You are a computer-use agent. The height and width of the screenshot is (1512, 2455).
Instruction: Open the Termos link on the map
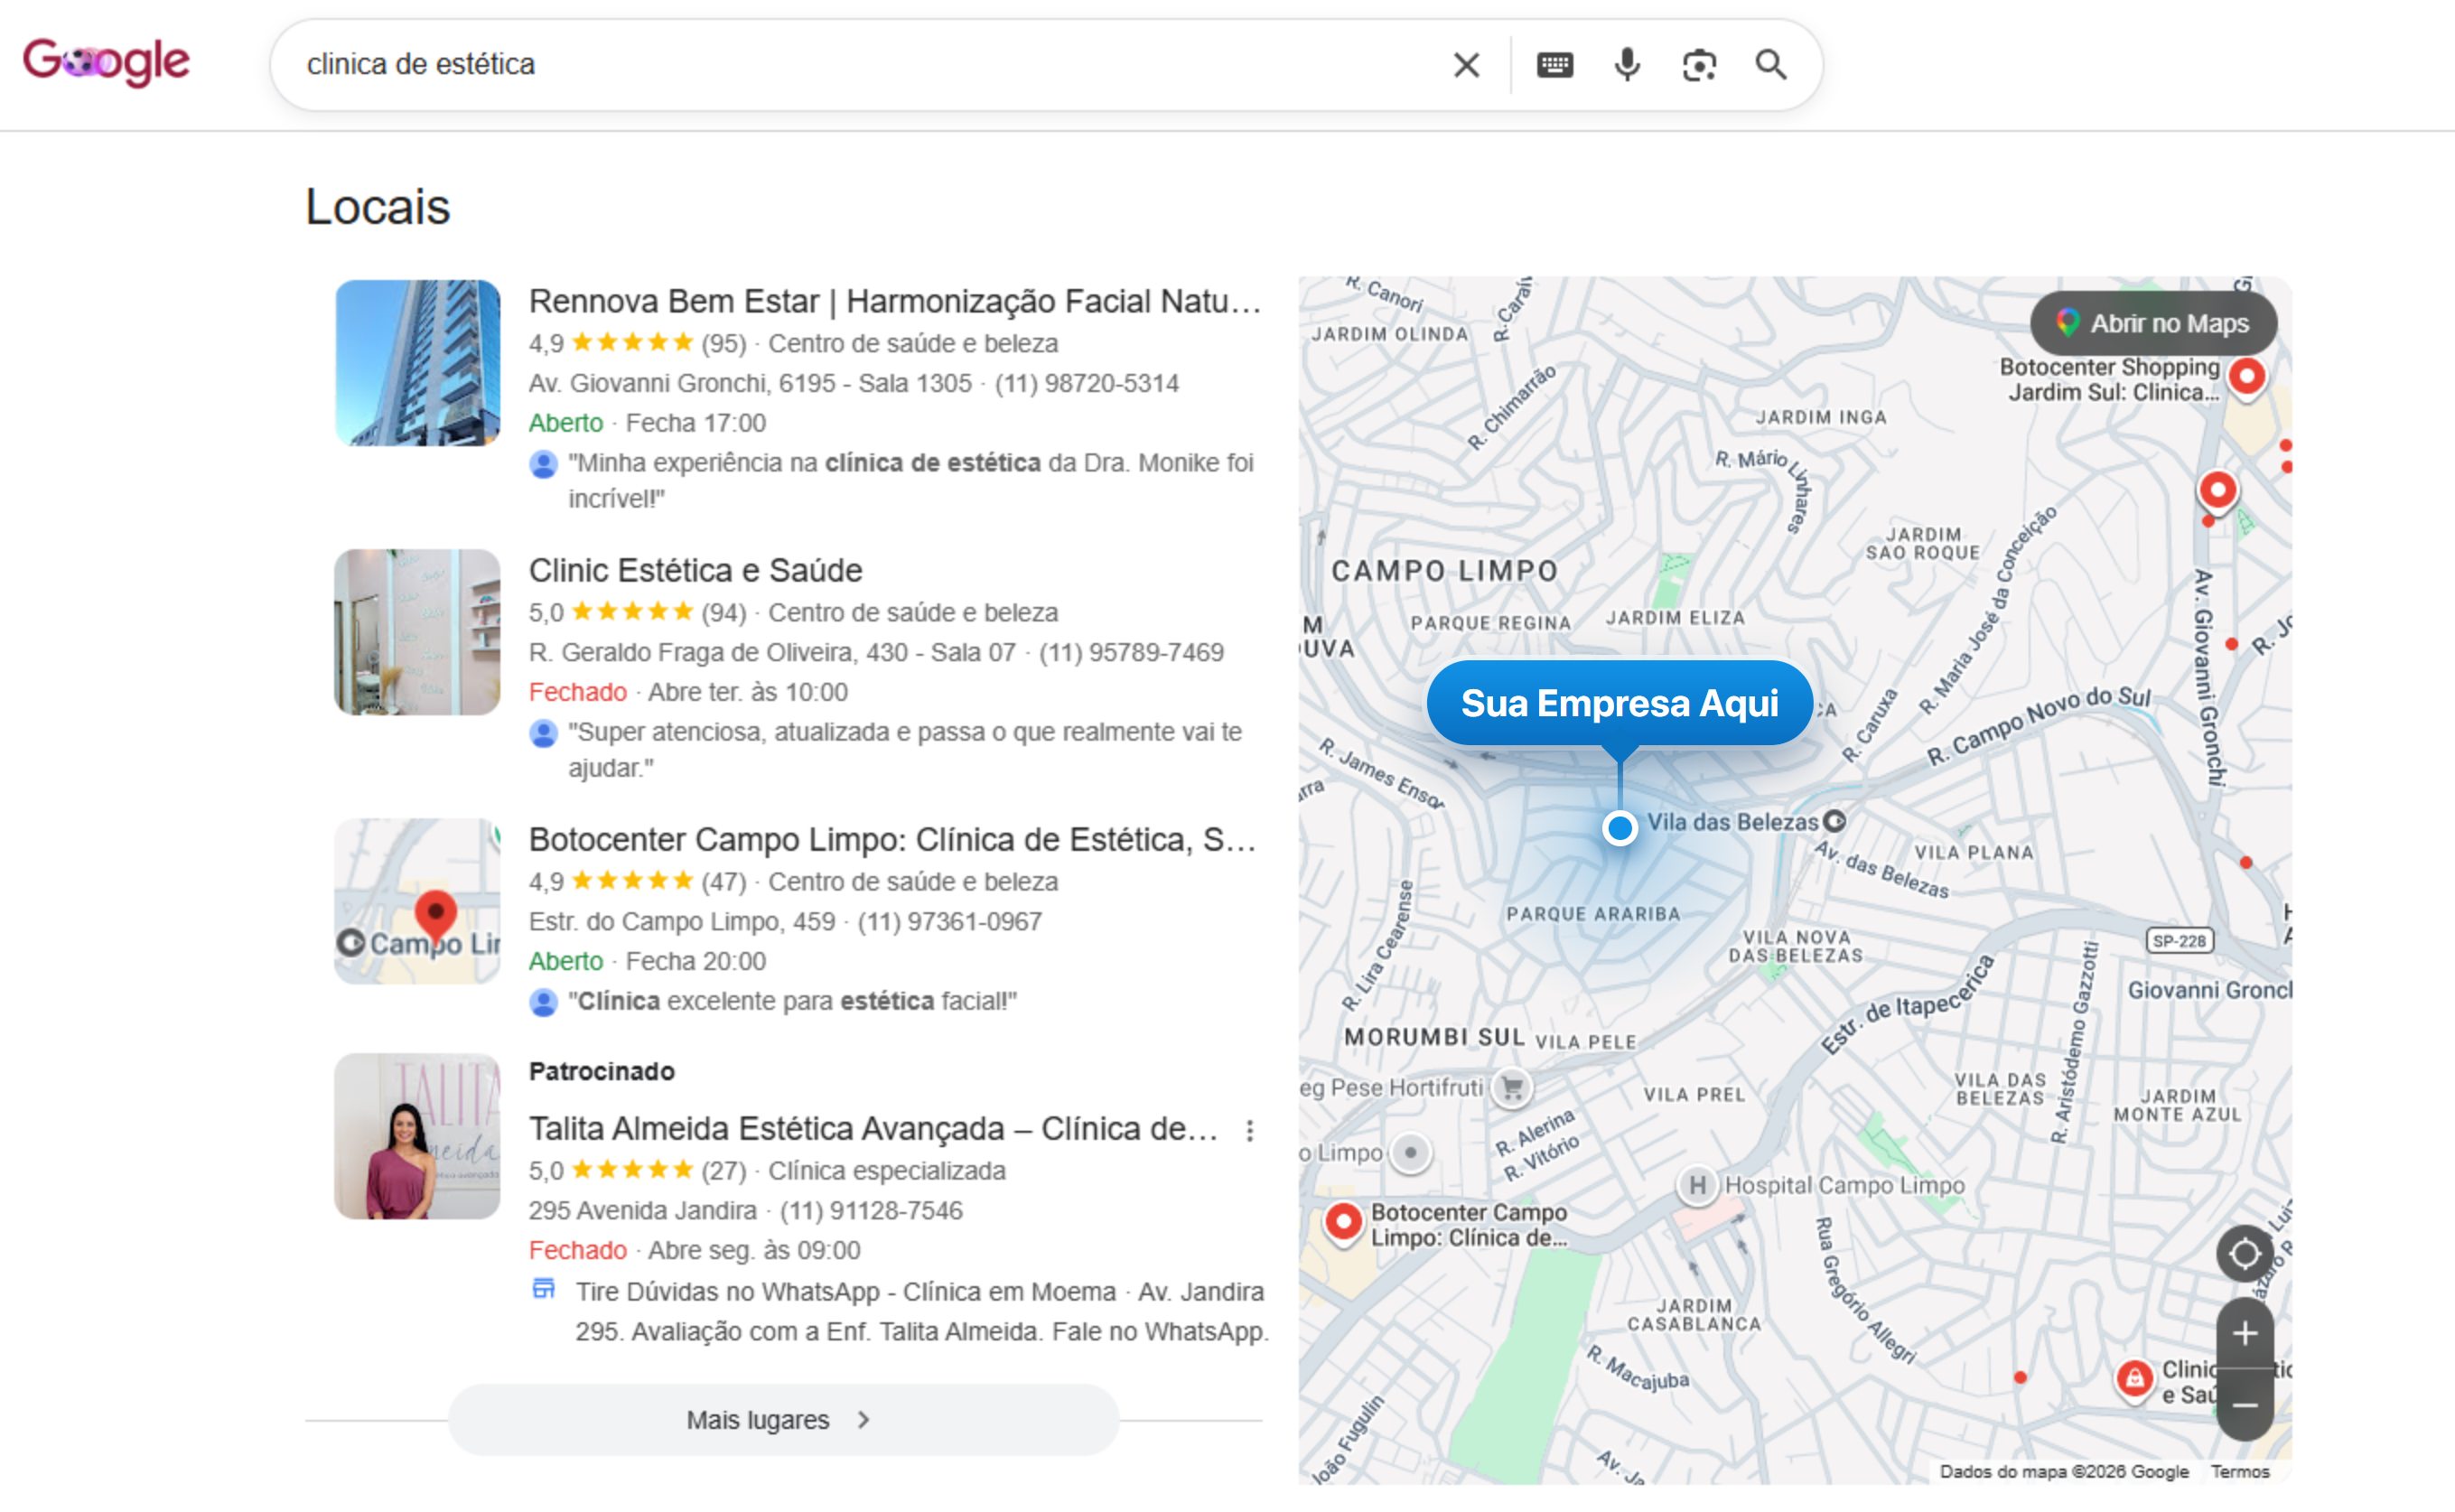coord(2239,1471)
